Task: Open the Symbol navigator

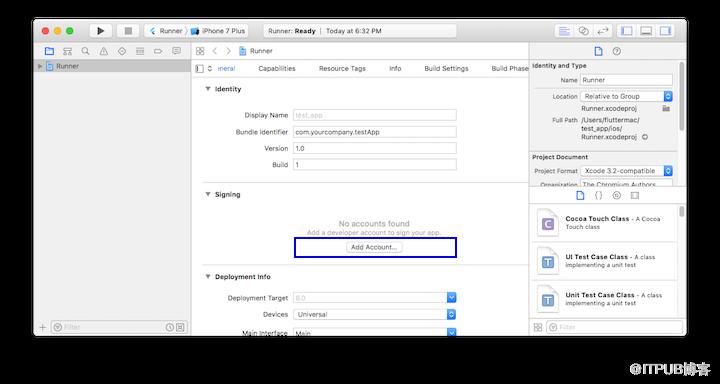Action: click(x=68, y=51)
